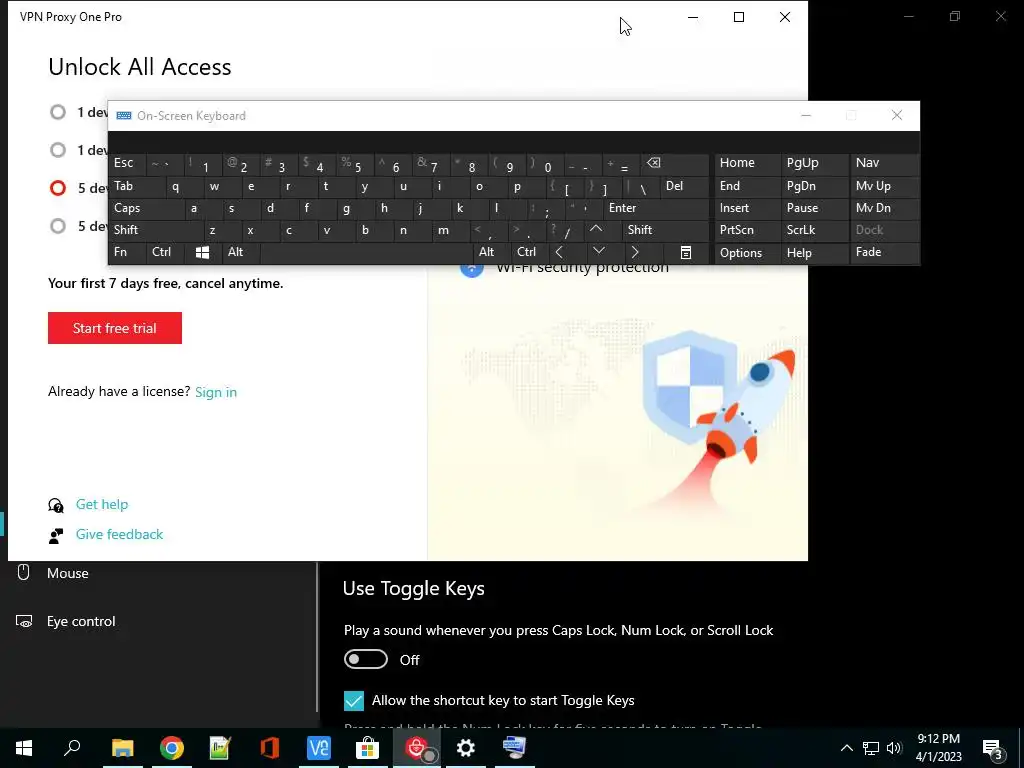
Task: Uncheck Allow the shortcut key to start Toggle Keys
Action: pyautogui.click(x=353, y=701)
